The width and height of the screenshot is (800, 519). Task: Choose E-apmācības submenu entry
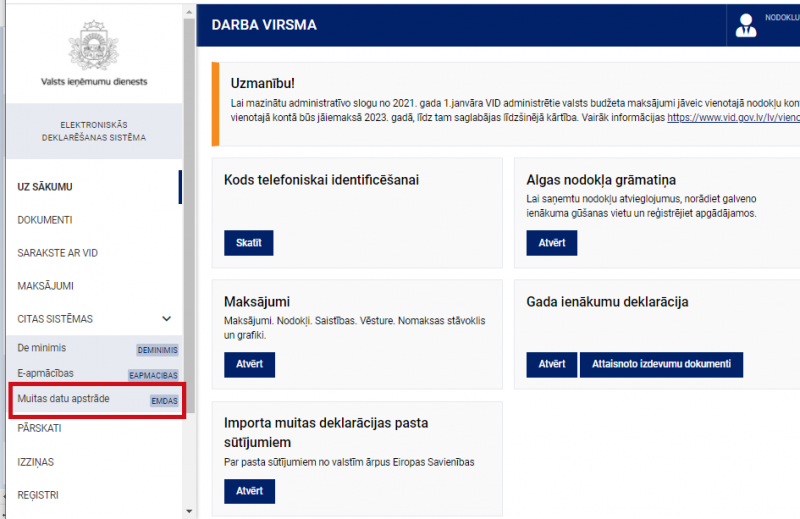[45, 373]
